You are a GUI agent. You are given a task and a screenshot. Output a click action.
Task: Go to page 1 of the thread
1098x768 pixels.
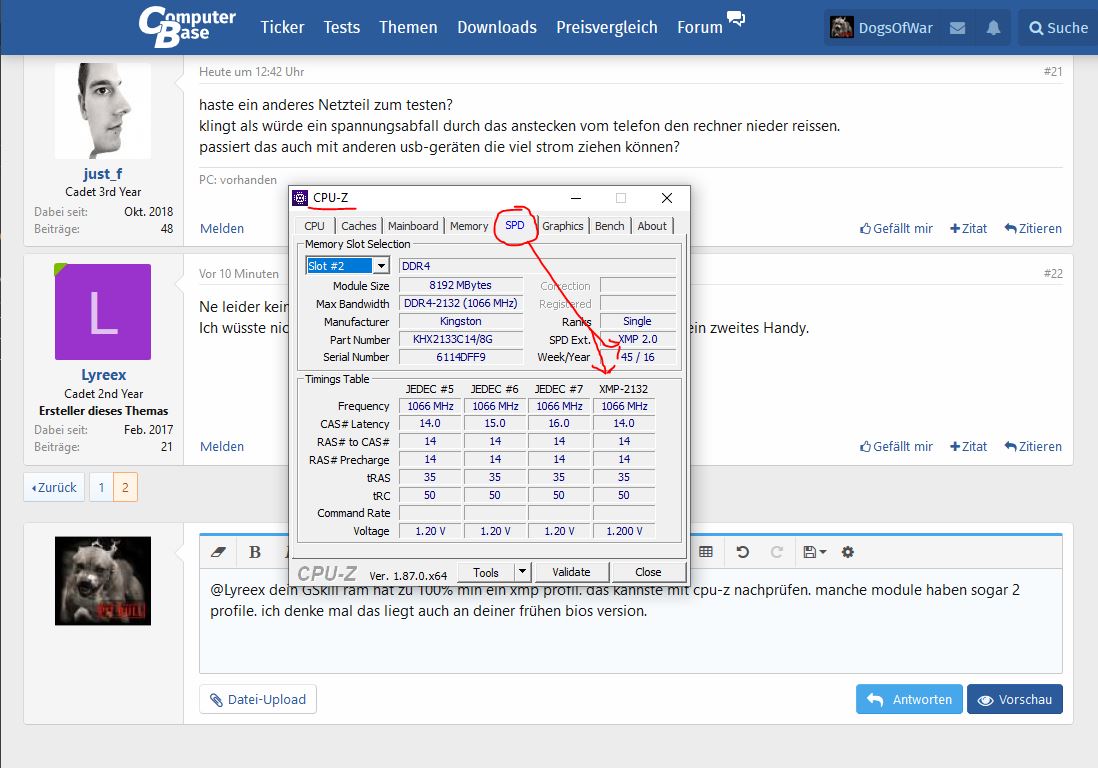[101, 487]
